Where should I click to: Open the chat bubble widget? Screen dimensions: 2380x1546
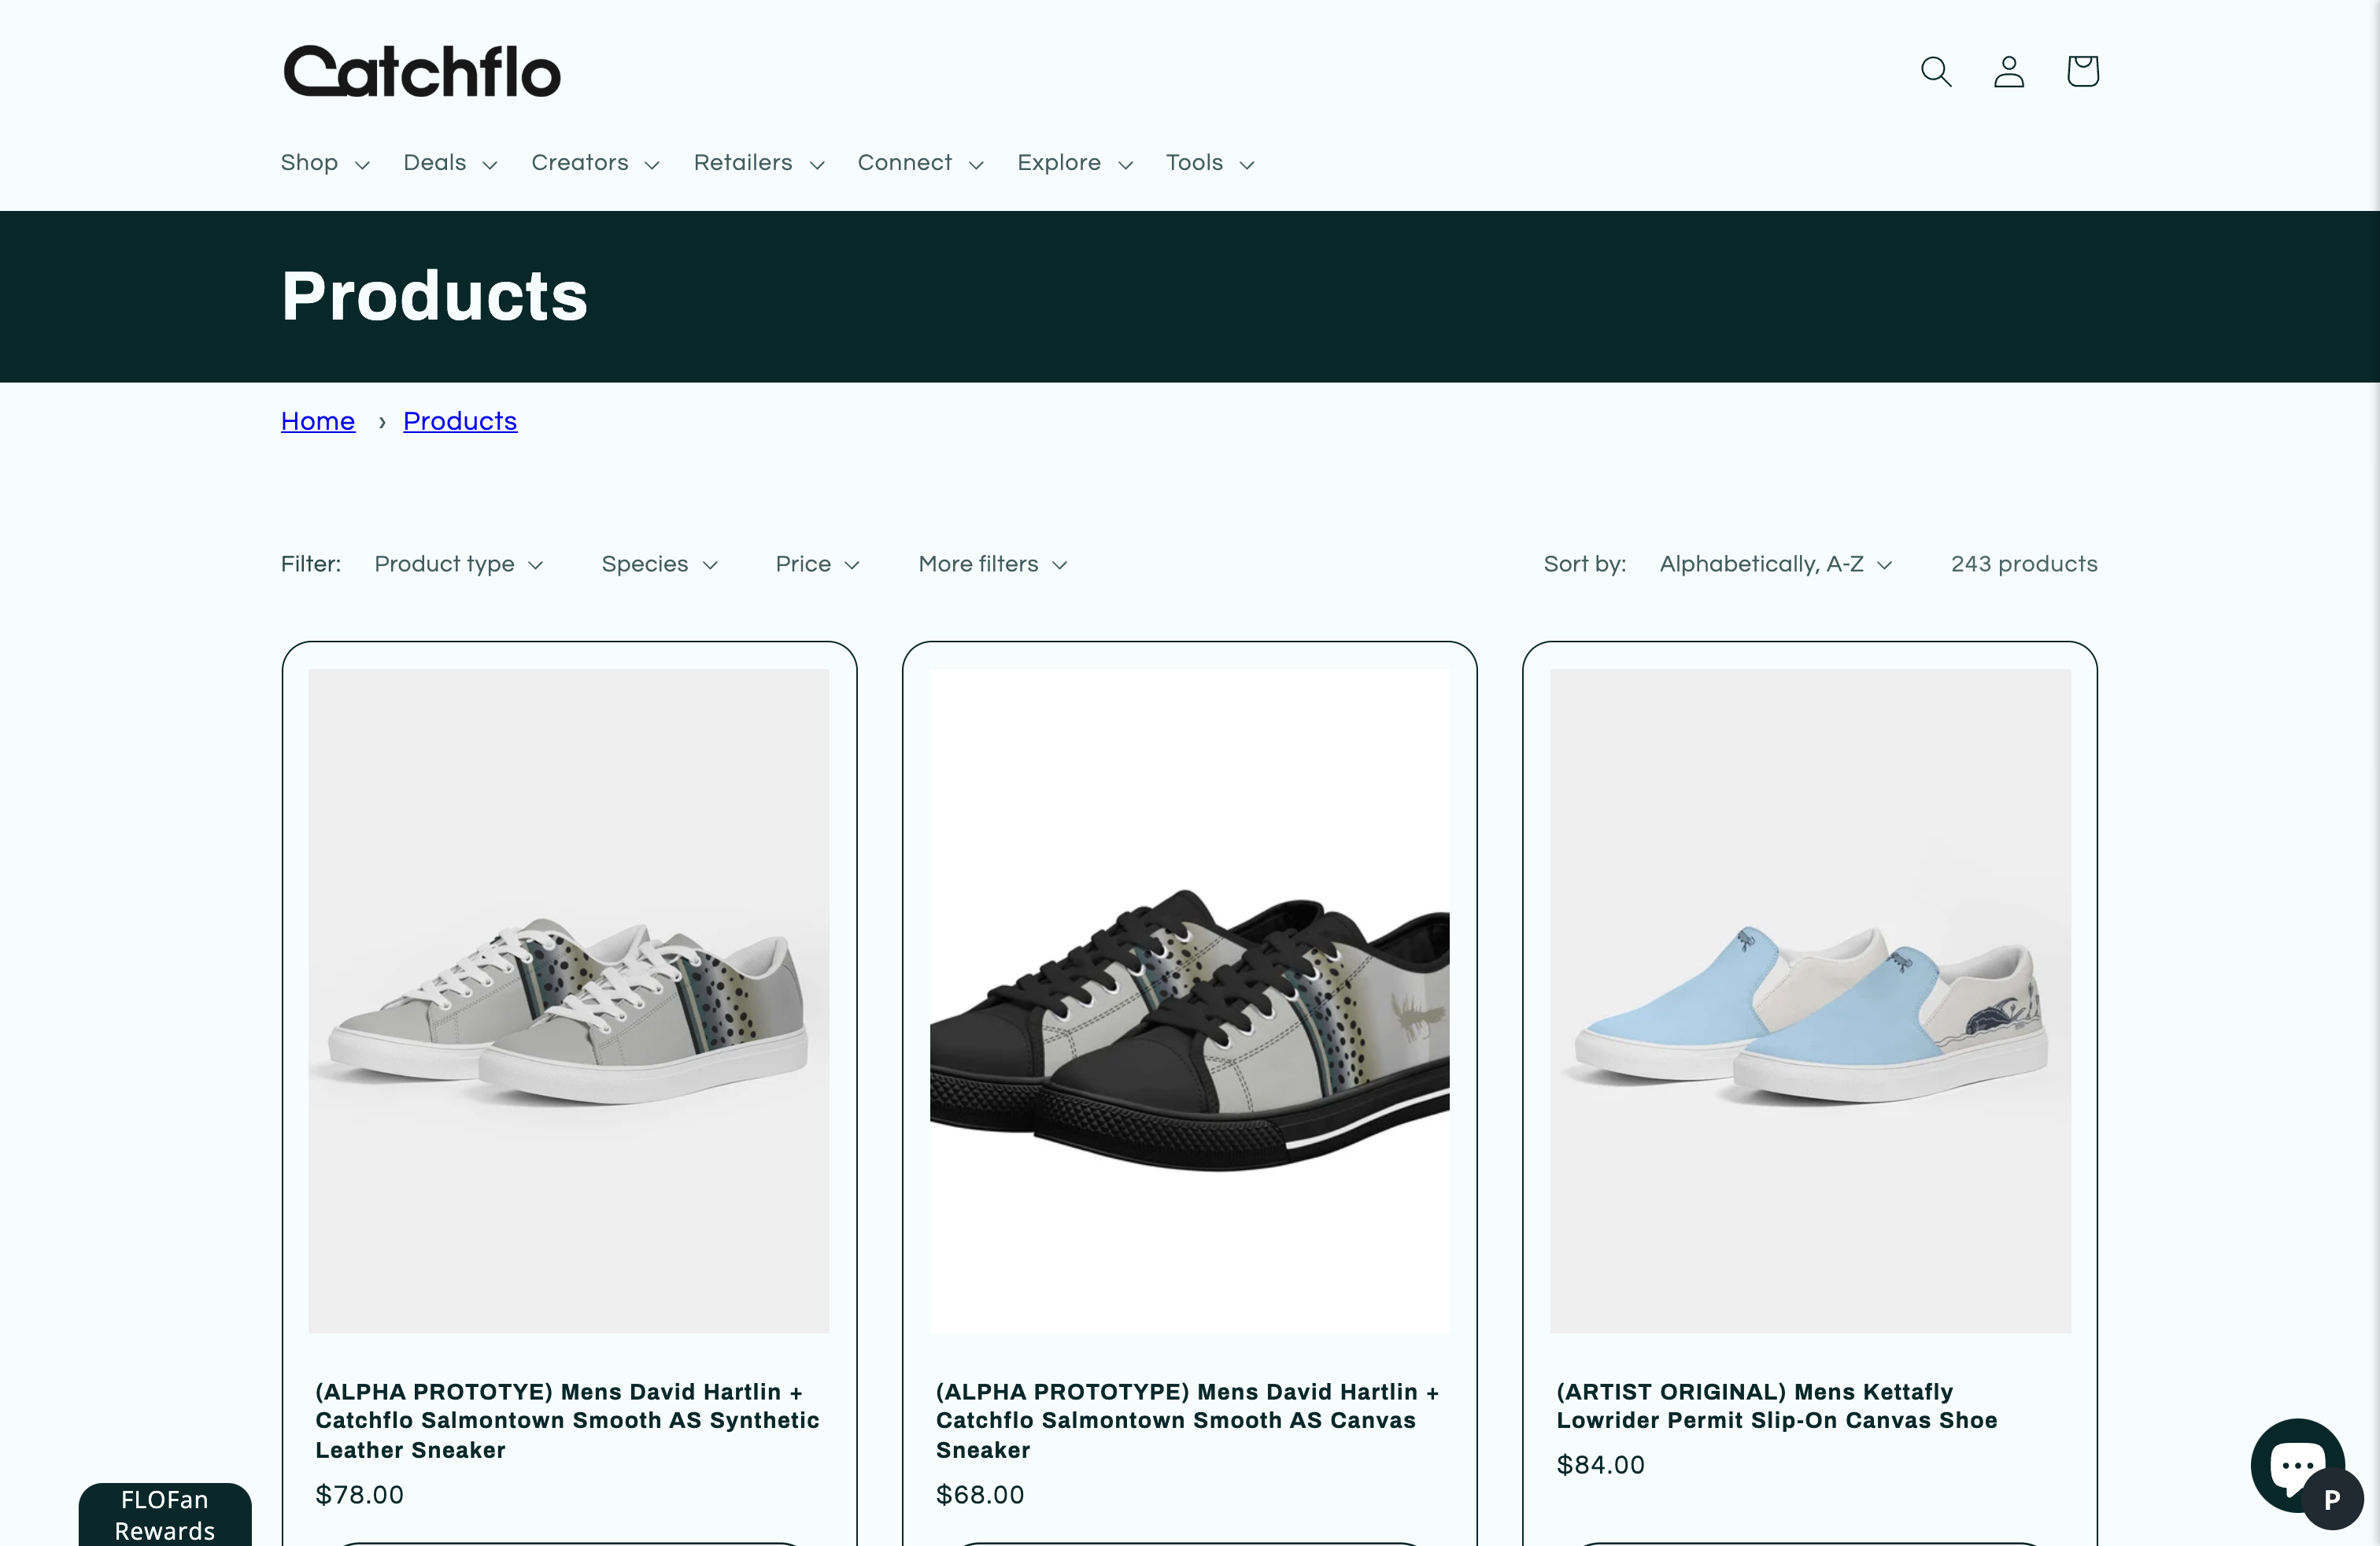coord(2294,1464)
